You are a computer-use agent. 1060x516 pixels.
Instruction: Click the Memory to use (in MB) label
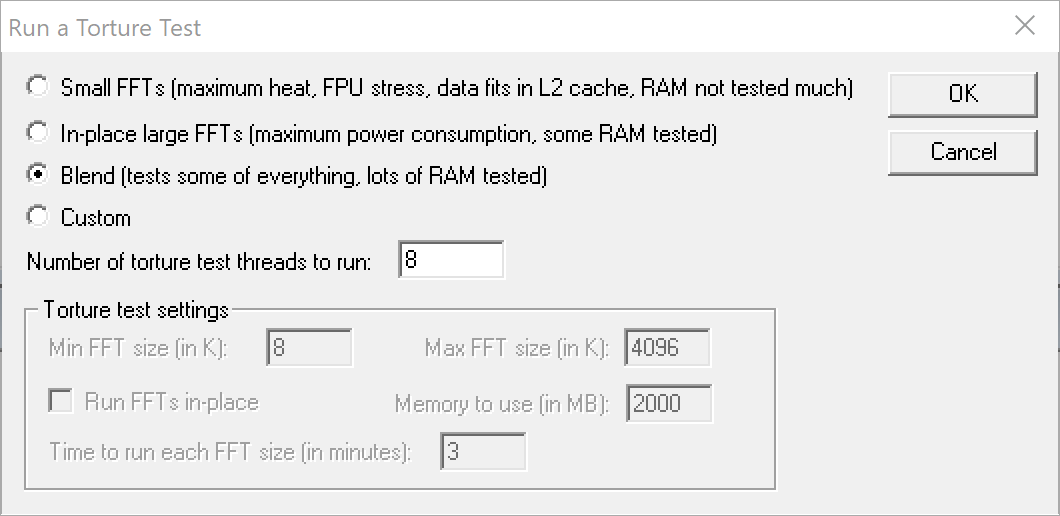[x=501, y=403]
